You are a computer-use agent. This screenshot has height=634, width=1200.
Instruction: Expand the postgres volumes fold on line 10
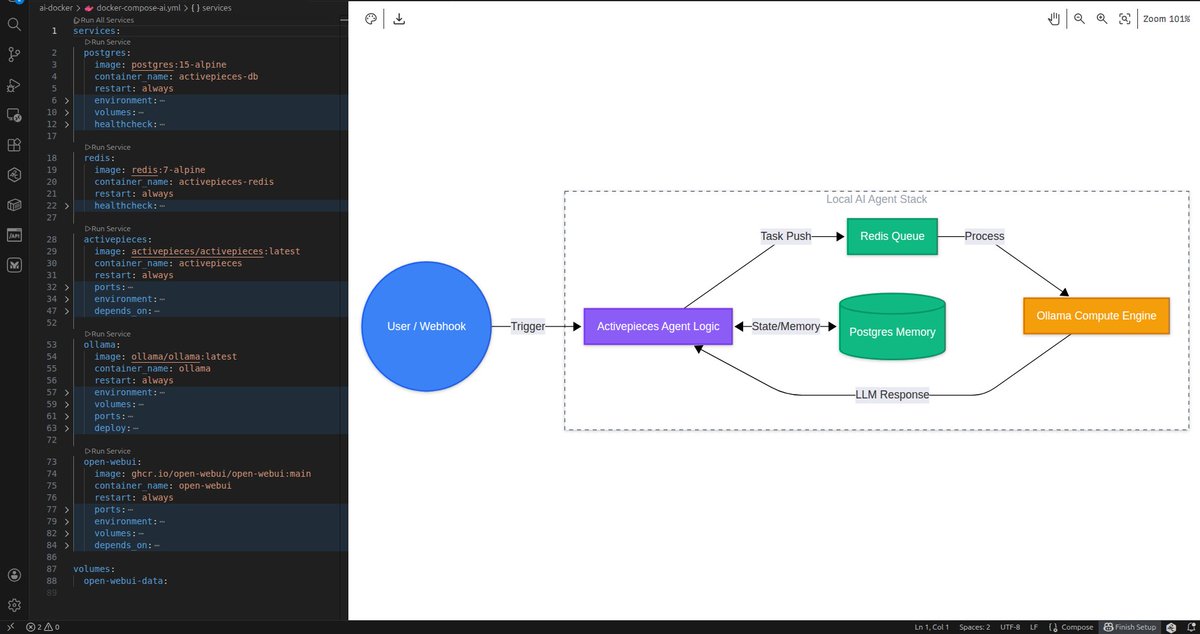(67, 112)
